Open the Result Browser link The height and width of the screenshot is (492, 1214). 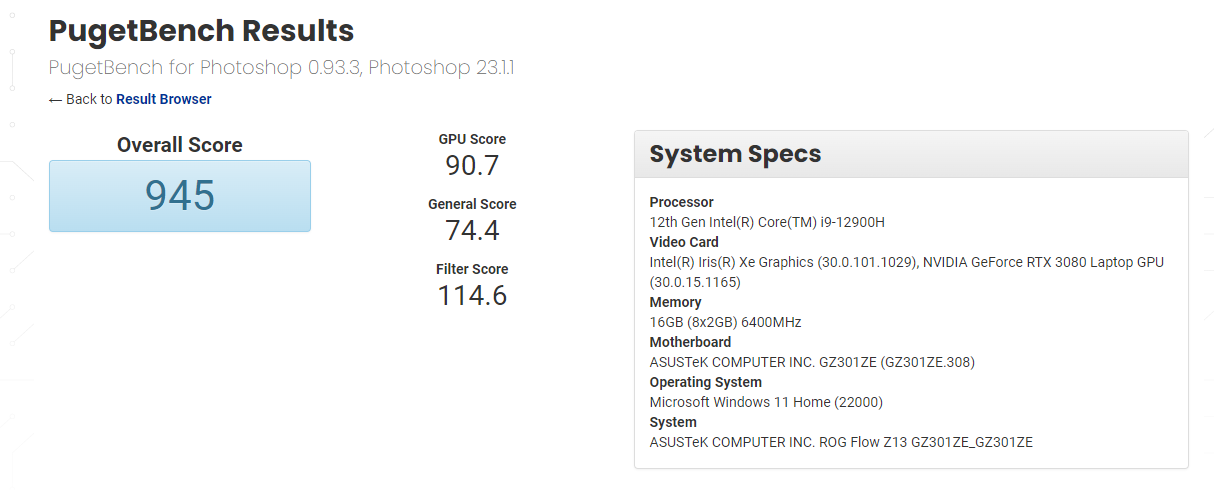coord(163,99)
